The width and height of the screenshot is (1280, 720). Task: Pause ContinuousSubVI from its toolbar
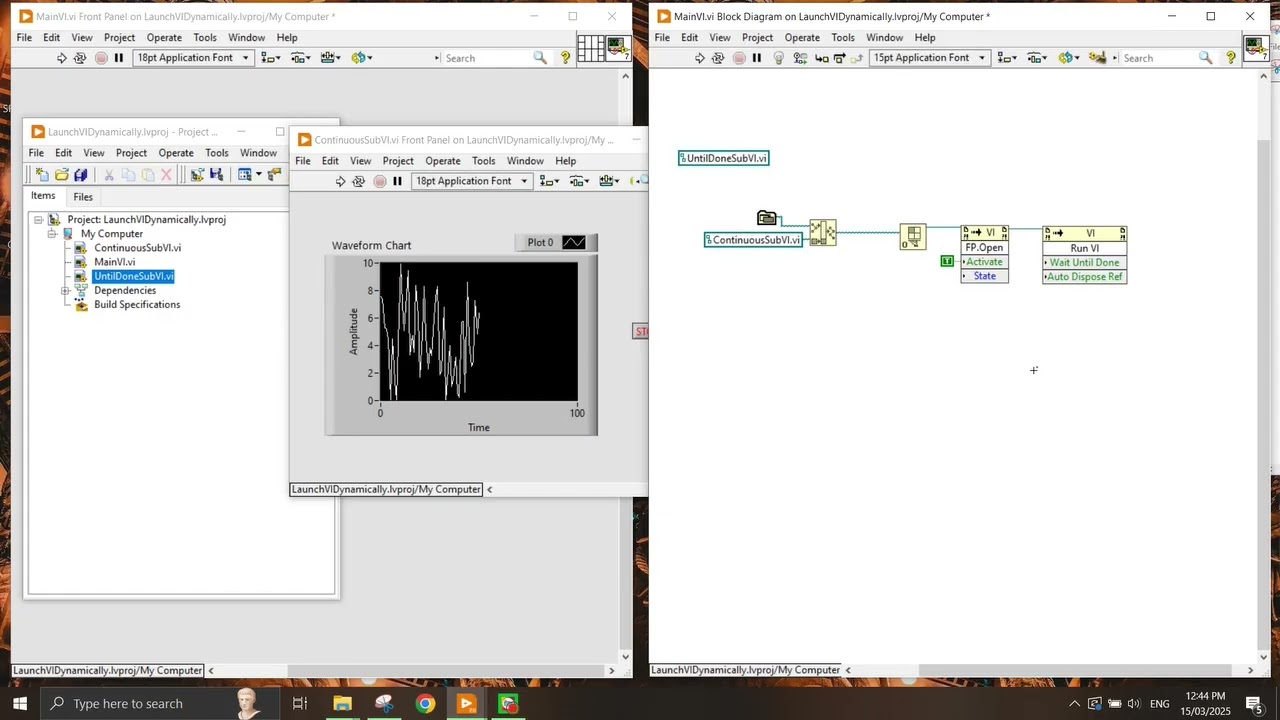(x=398, y=181)
